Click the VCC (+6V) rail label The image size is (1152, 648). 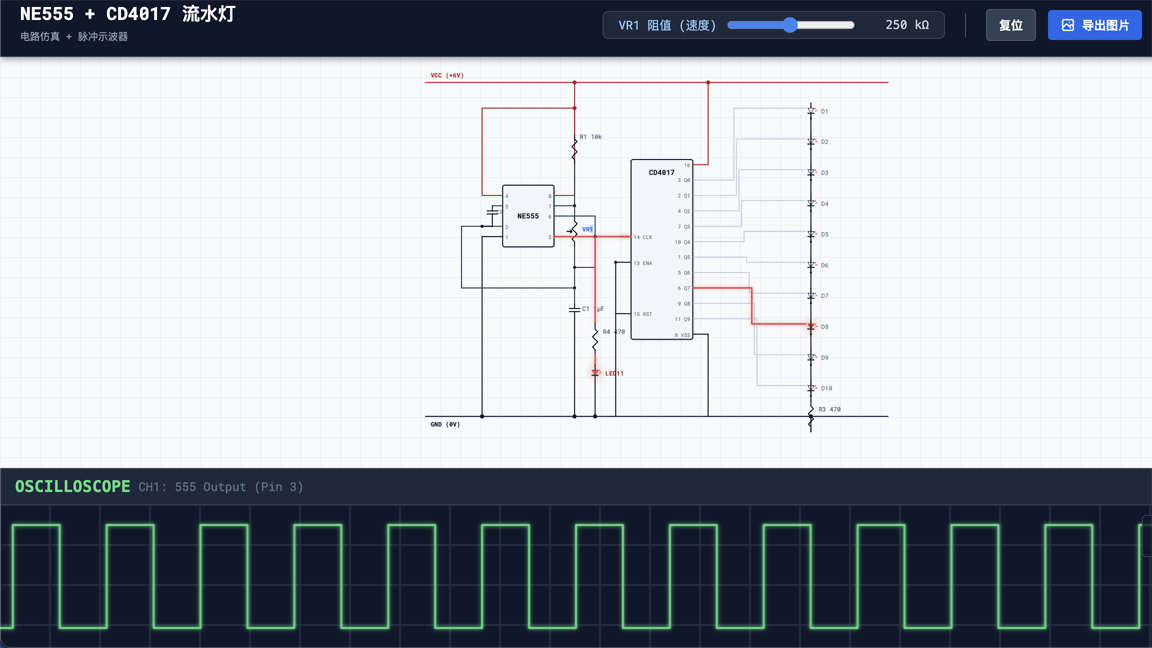tap(447, 75)
